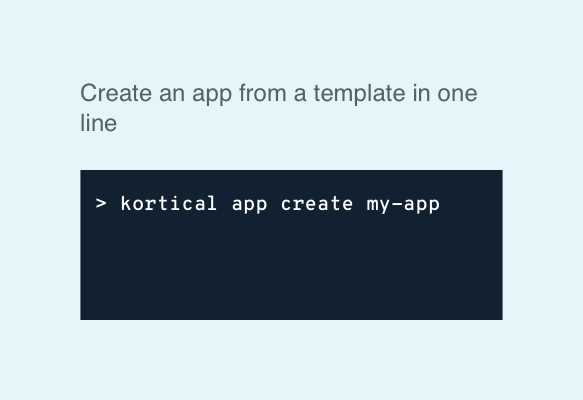
Task: Select the word 'kortical' in the command
Action: (x=169, y=204)
